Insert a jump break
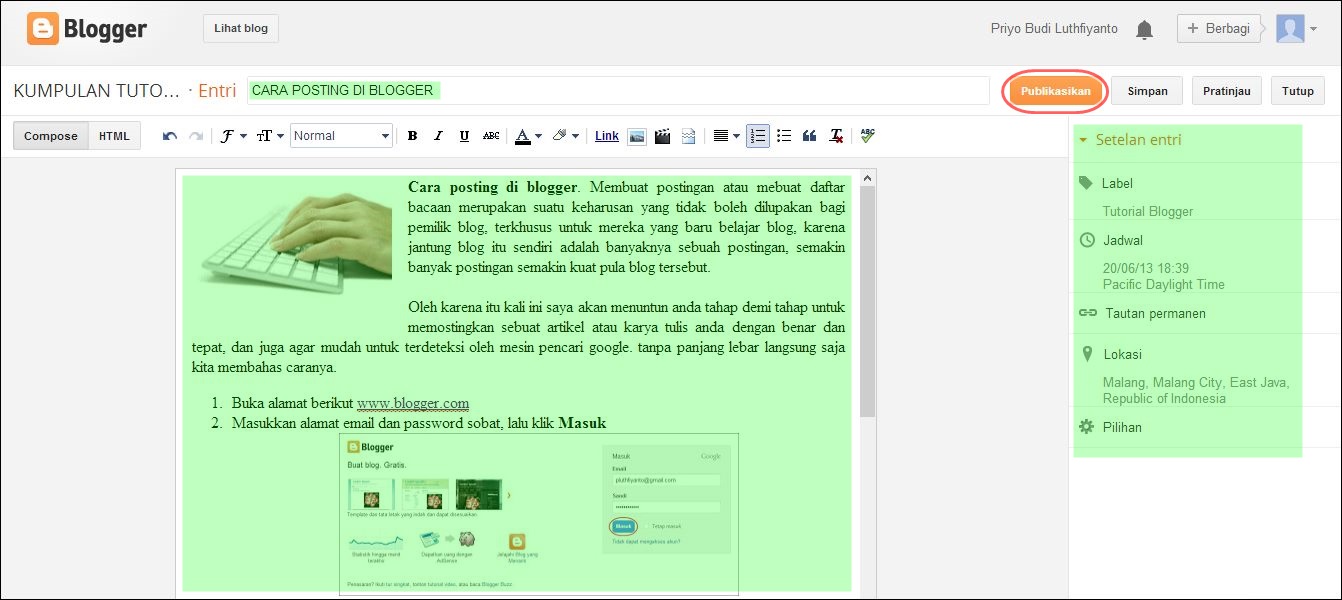 click(x=688, y=135)
